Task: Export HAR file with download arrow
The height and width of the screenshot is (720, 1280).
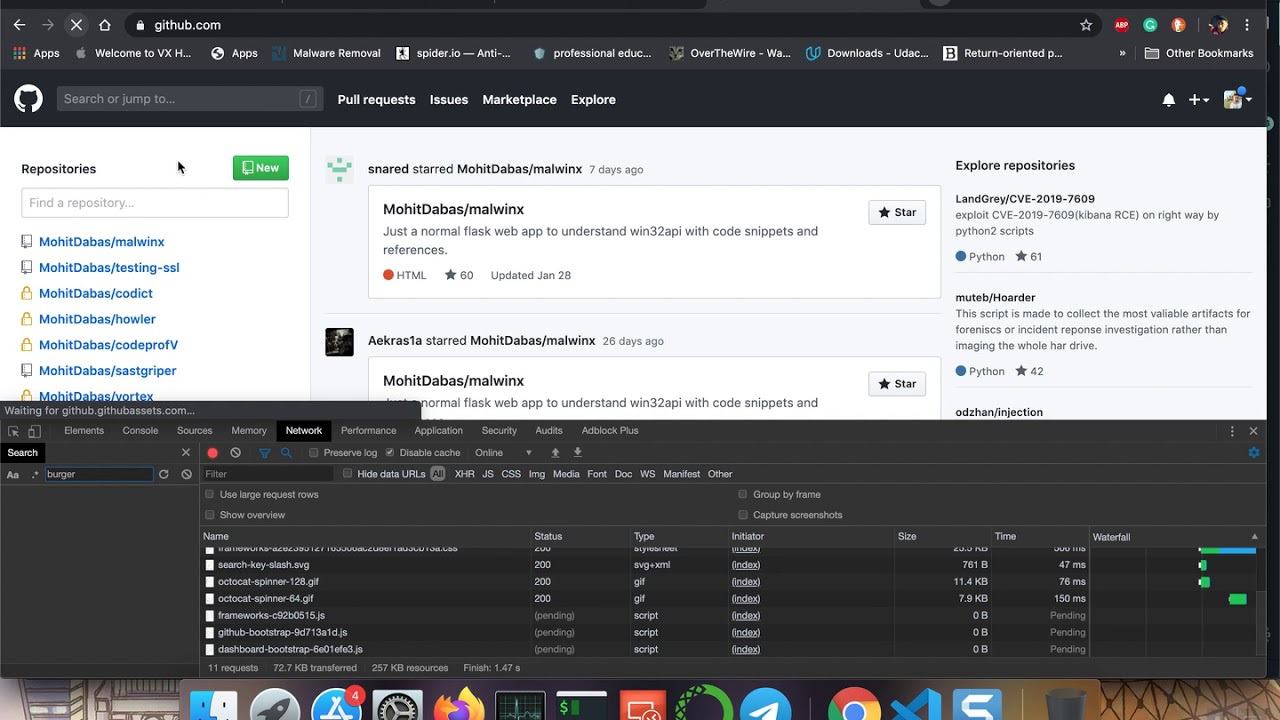Action: (577, 453)
